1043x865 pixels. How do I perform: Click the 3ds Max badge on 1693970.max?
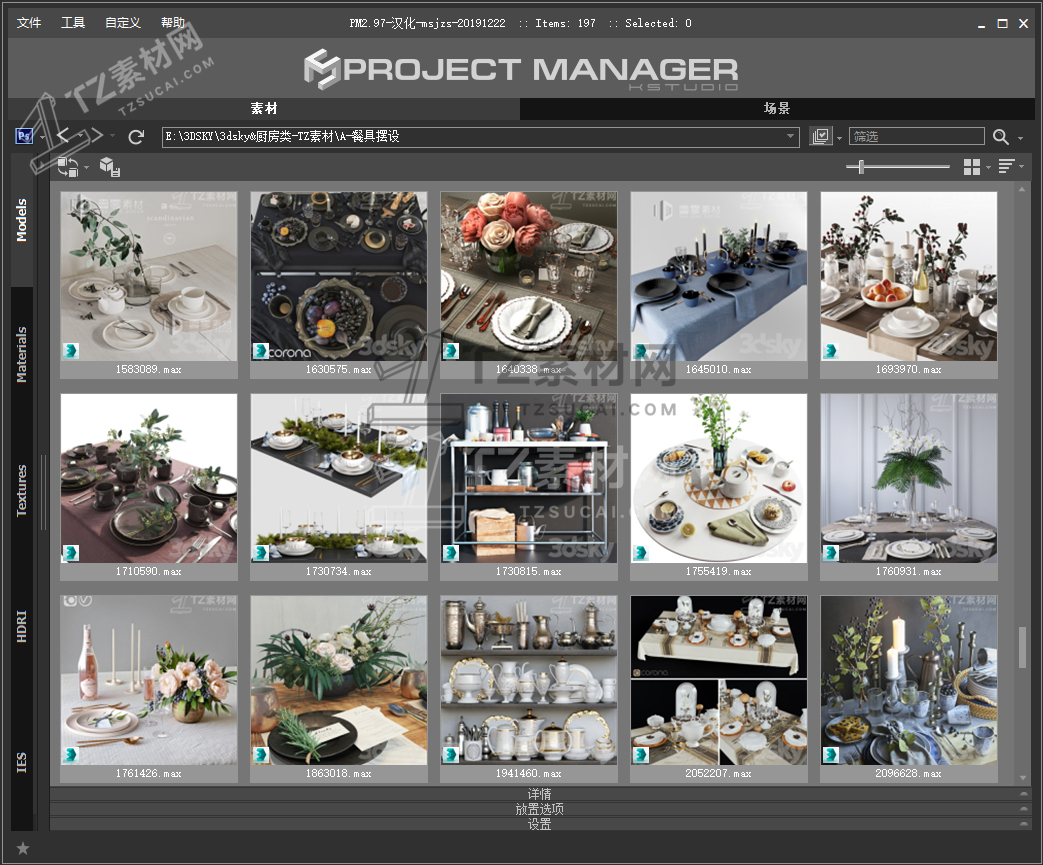(830, 351)
